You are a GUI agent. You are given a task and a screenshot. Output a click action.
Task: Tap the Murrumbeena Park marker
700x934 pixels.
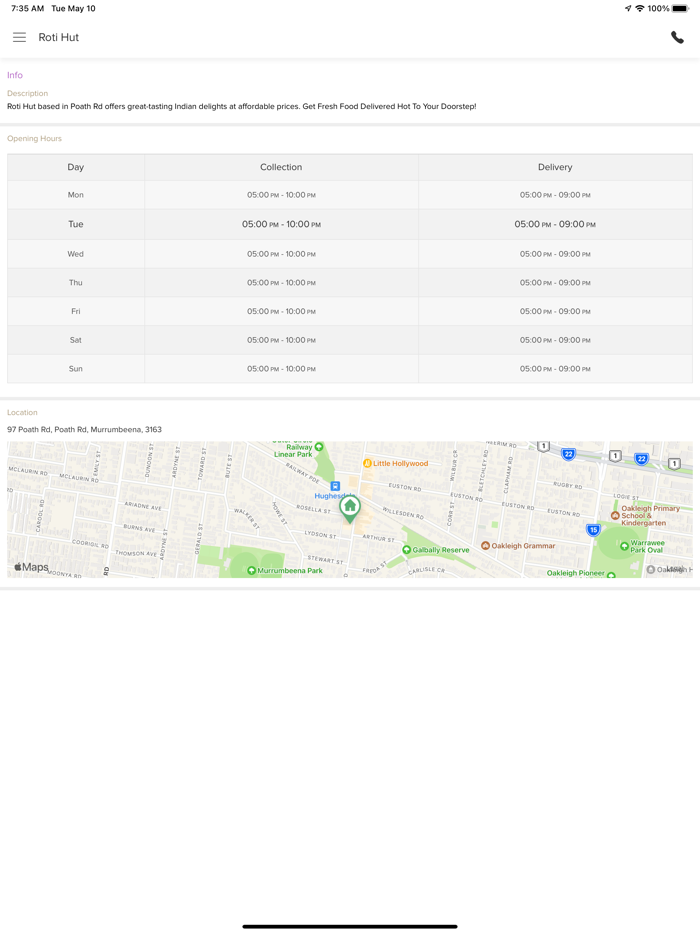[251, 571]
